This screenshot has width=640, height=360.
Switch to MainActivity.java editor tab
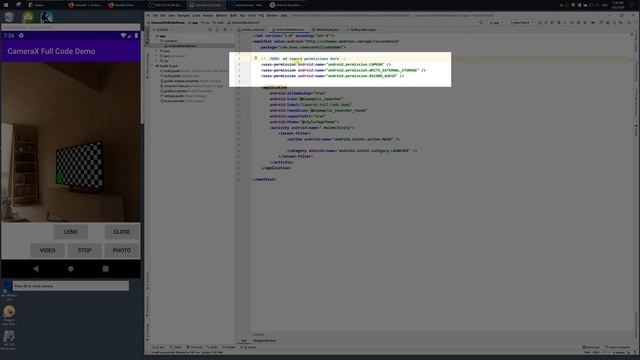[x=327, y=29]
